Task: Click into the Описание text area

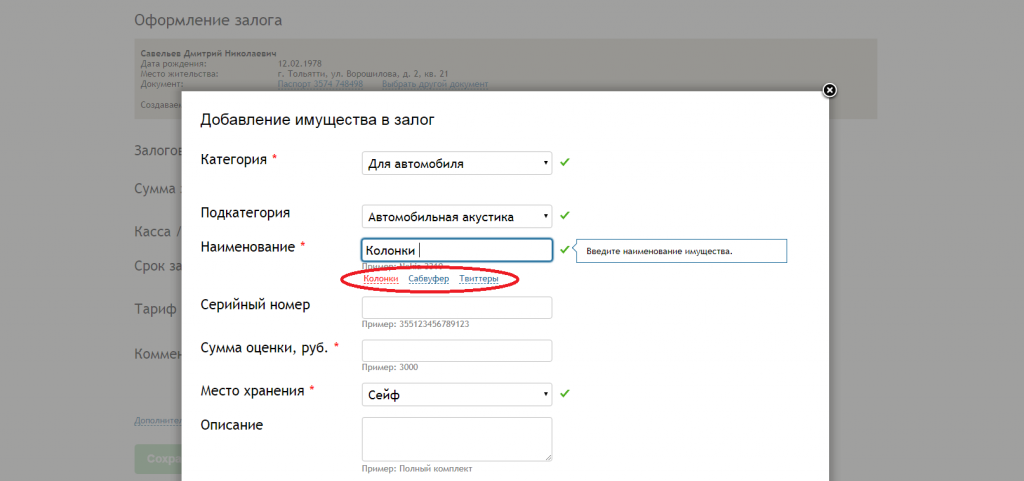Action: [x=456, y=439]
